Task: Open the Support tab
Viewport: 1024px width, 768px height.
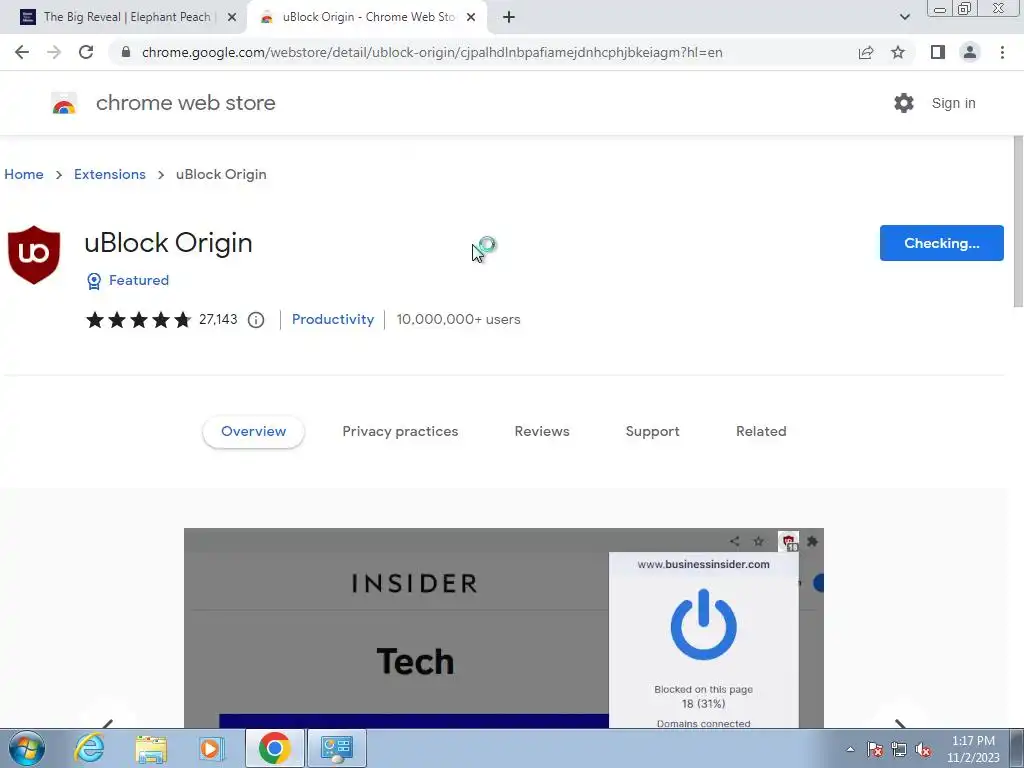Action: [x=652, y=431]
